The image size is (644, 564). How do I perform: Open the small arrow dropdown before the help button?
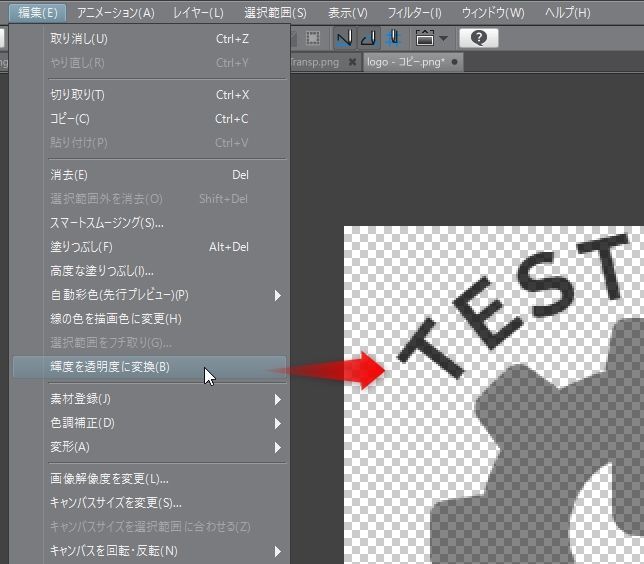tap(444, 38)
